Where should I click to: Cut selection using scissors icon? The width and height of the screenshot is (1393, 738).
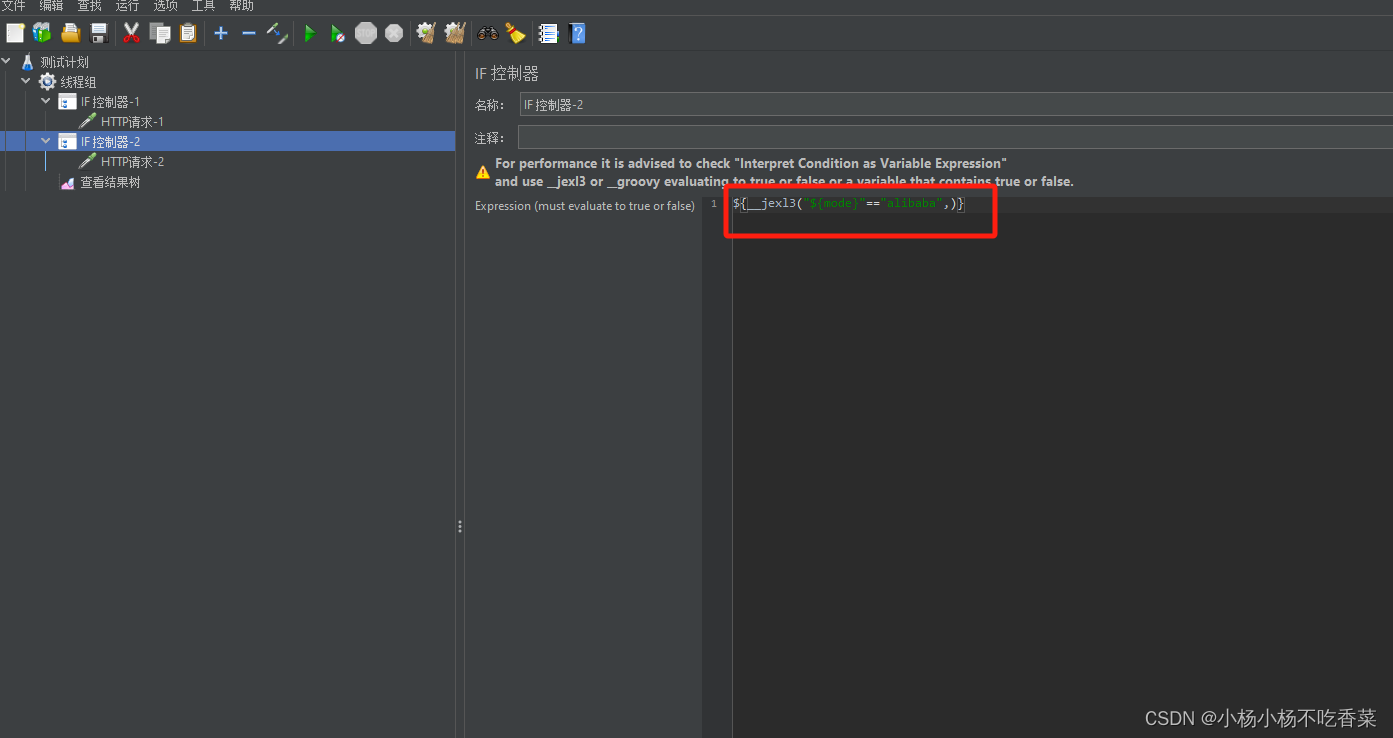tap(131, 33)
